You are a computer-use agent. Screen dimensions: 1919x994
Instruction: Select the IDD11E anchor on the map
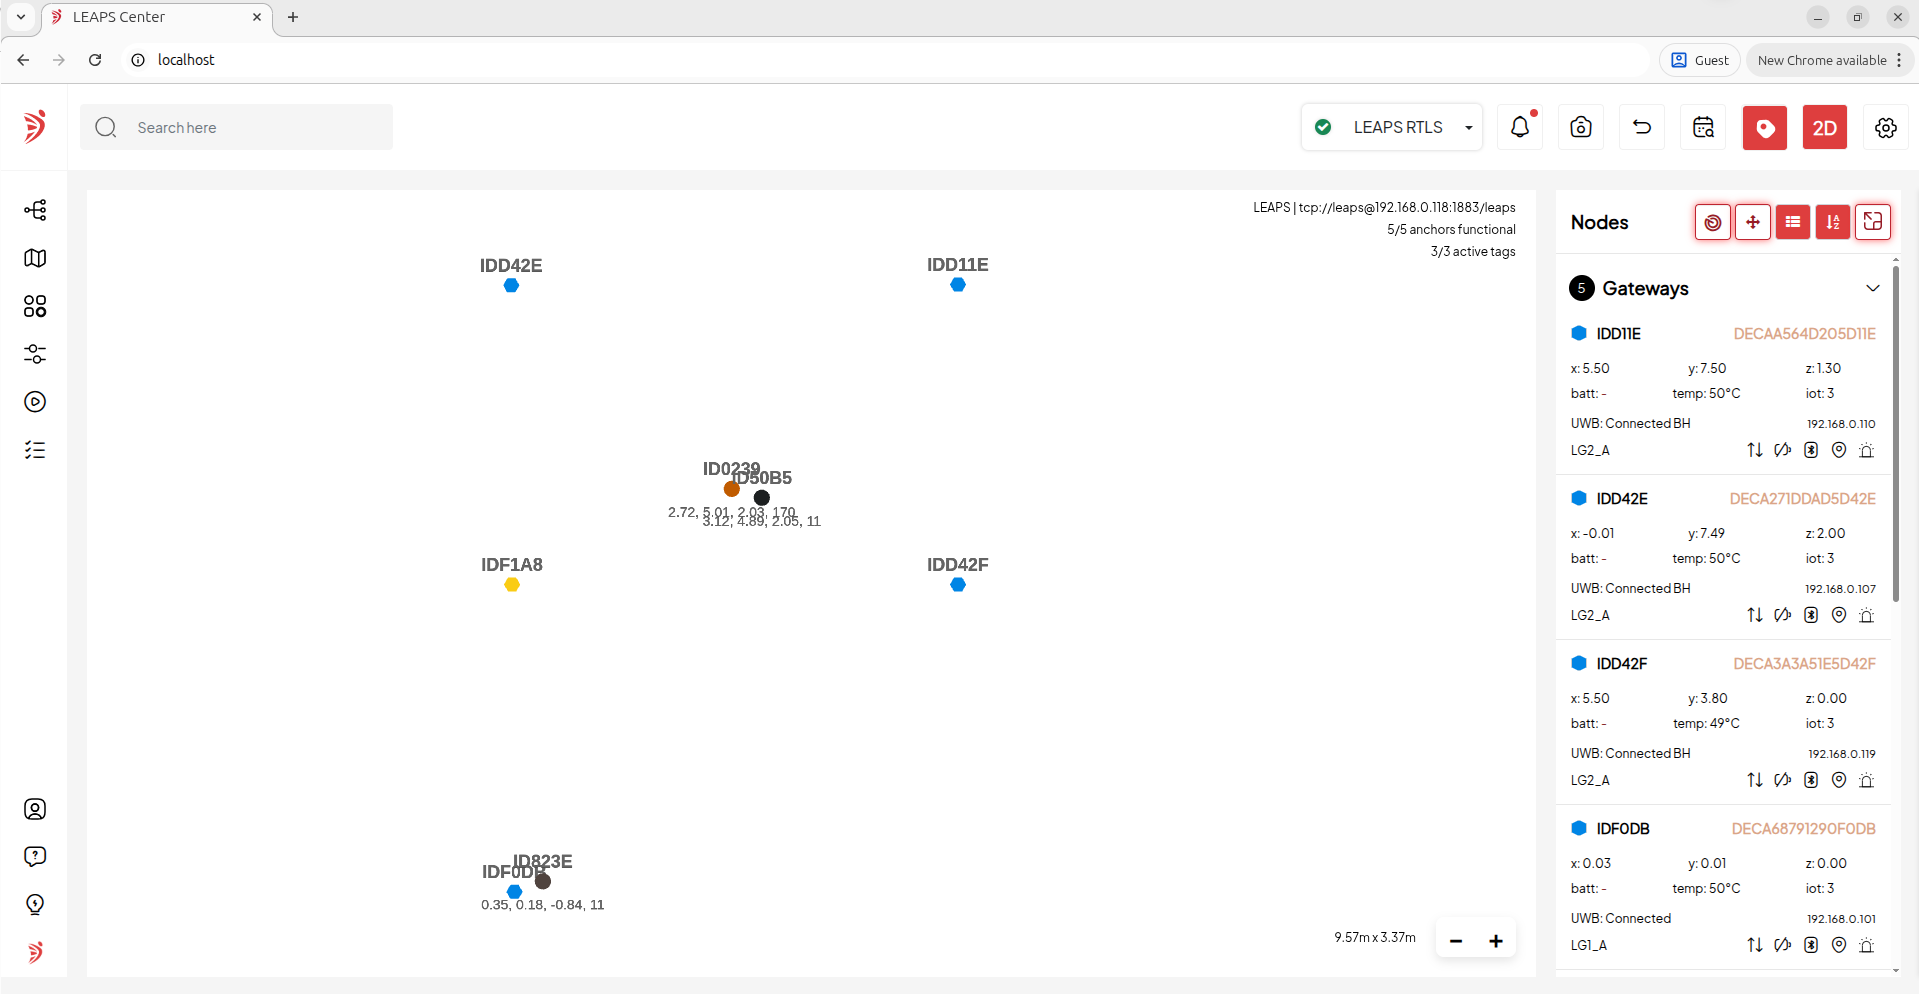[x=958, y=285]
